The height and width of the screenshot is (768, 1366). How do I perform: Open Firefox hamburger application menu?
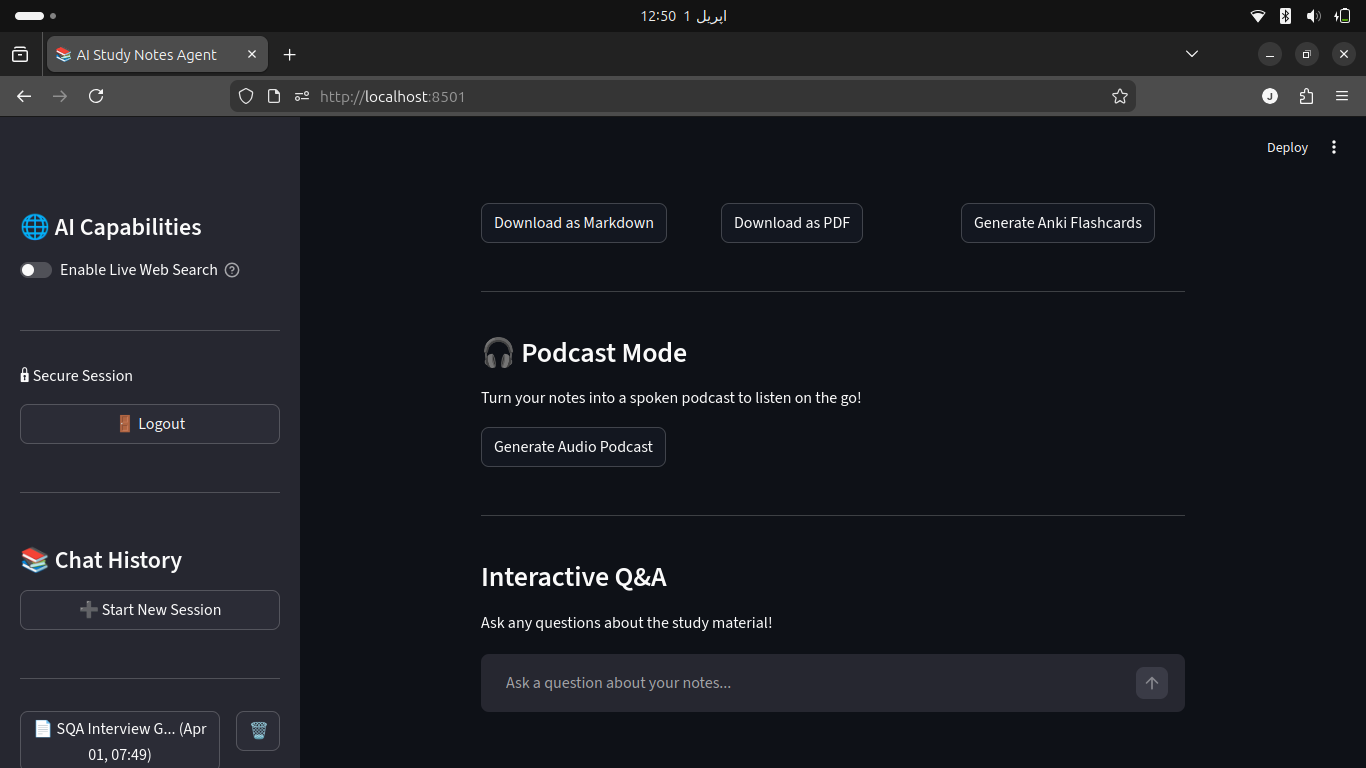click(1342, 96)
